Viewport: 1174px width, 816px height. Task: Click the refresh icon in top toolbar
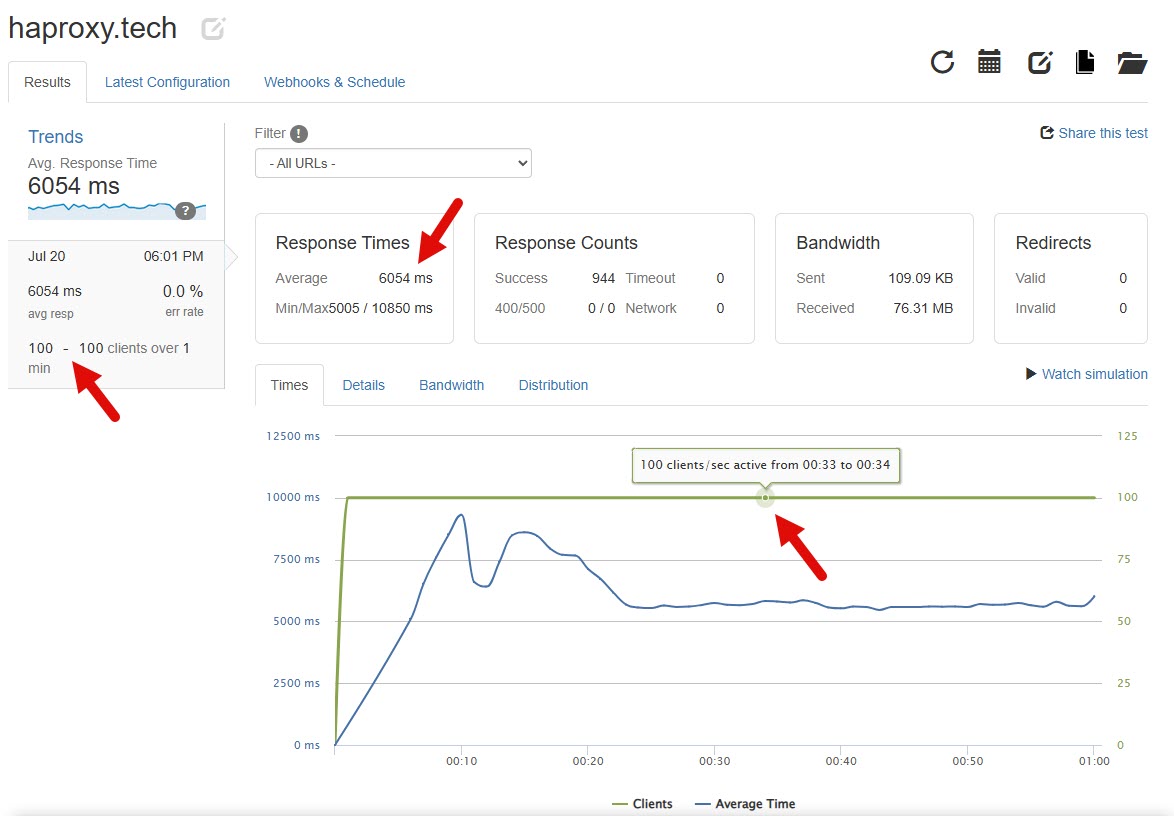942,63
